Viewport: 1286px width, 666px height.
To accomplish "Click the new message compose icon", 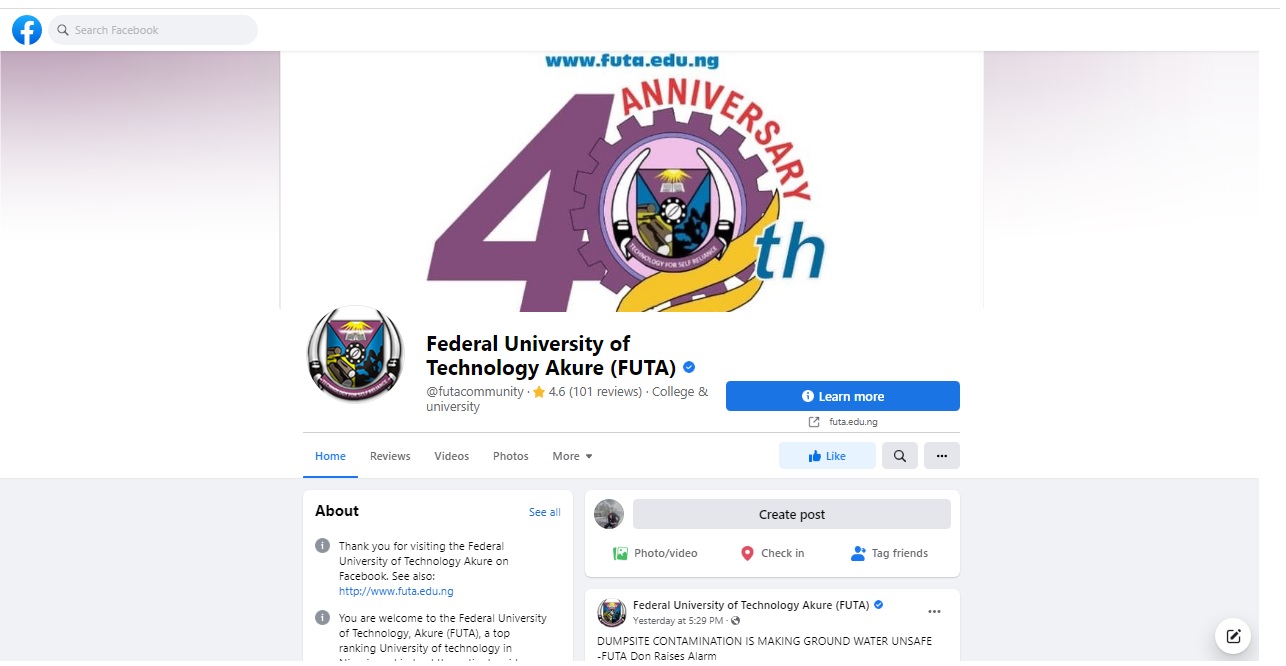I will click(x=1233, y=636).
